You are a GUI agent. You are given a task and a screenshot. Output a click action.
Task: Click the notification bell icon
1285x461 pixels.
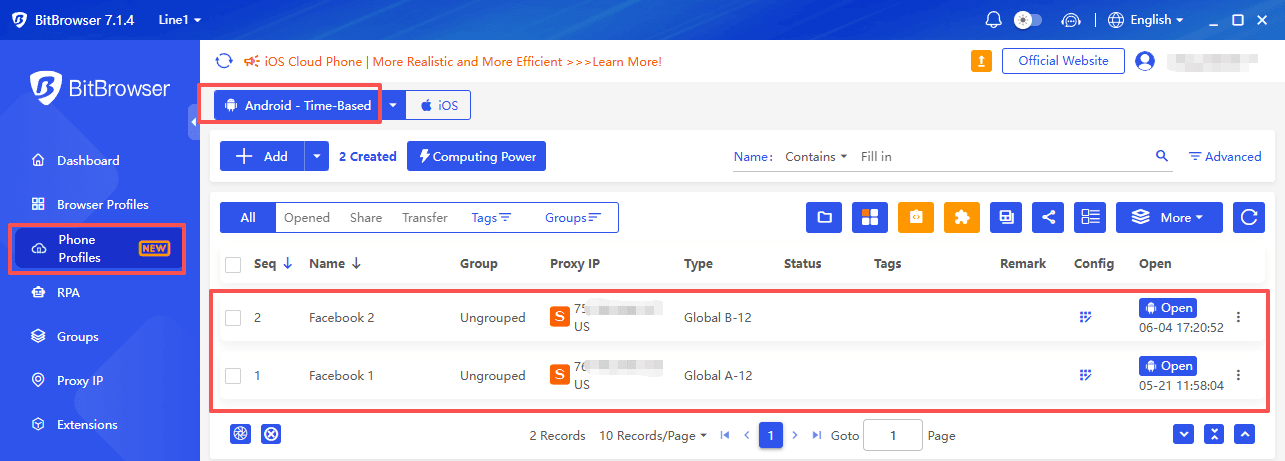tap(993, 20)
